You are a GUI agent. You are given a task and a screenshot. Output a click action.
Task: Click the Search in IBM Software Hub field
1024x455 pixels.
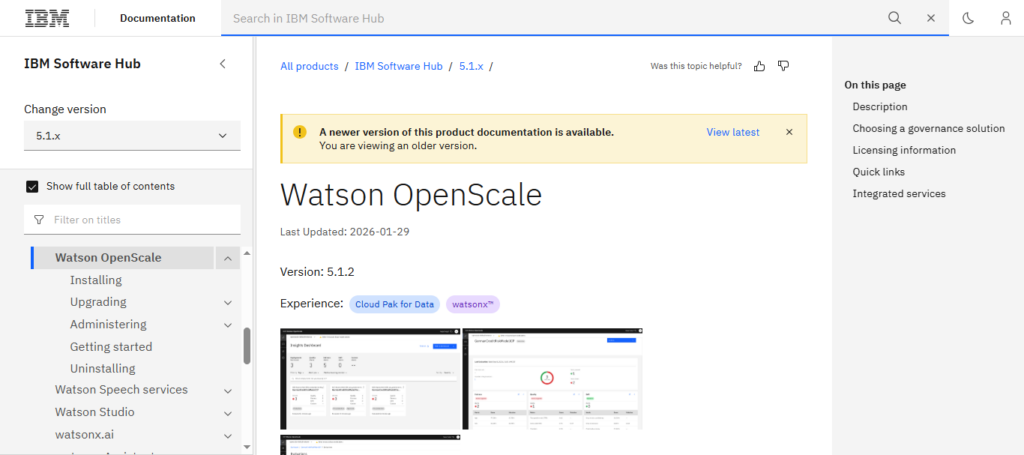(552, 18)
